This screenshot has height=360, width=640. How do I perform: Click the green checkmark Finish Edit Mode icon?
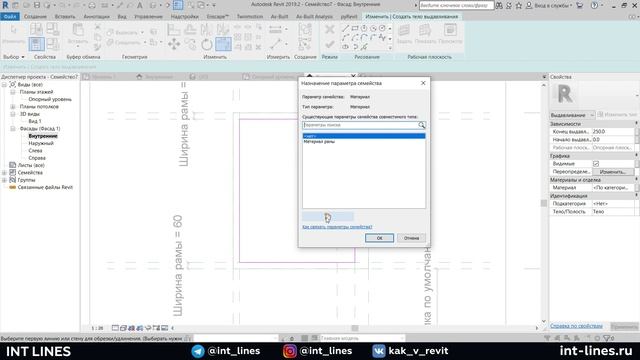330,44
